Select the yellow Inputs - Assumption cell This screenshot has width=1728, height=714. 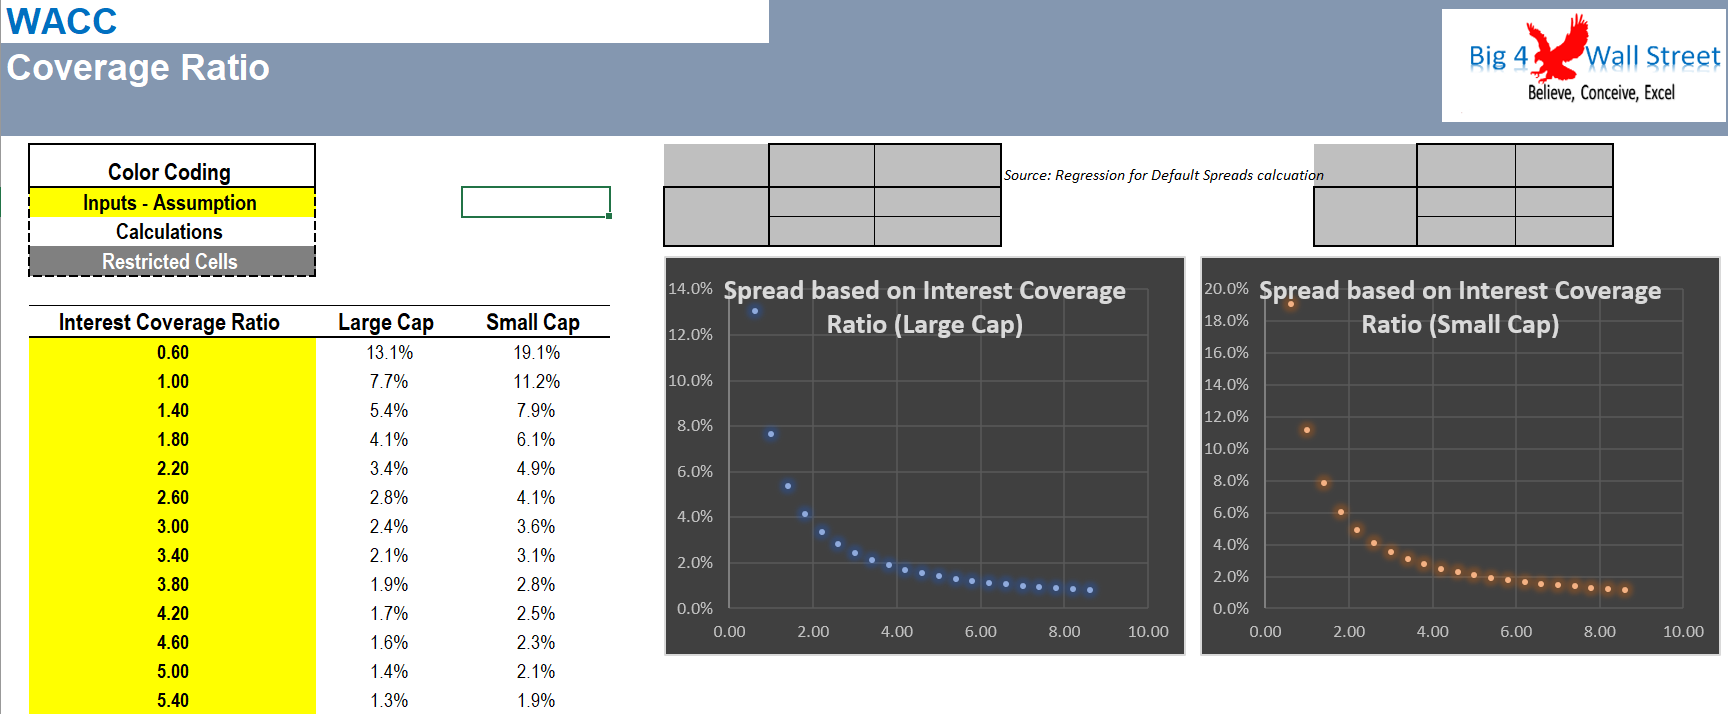172,203
